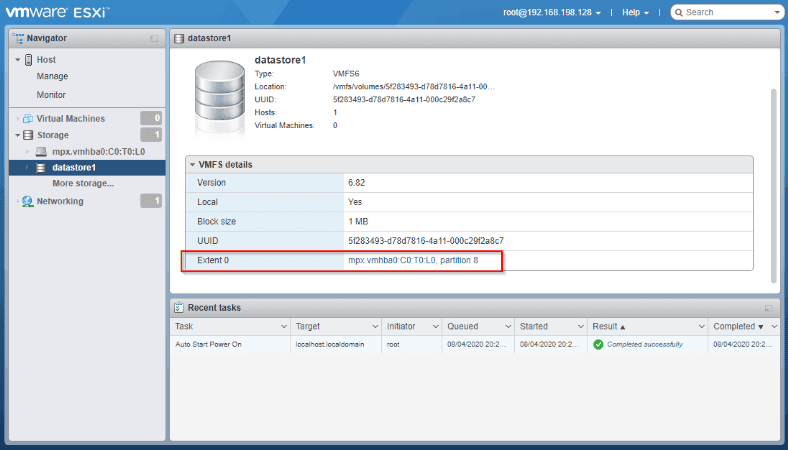Expand the Networking tree node
The height and width of the screenshot is (450, 788).
17,201
